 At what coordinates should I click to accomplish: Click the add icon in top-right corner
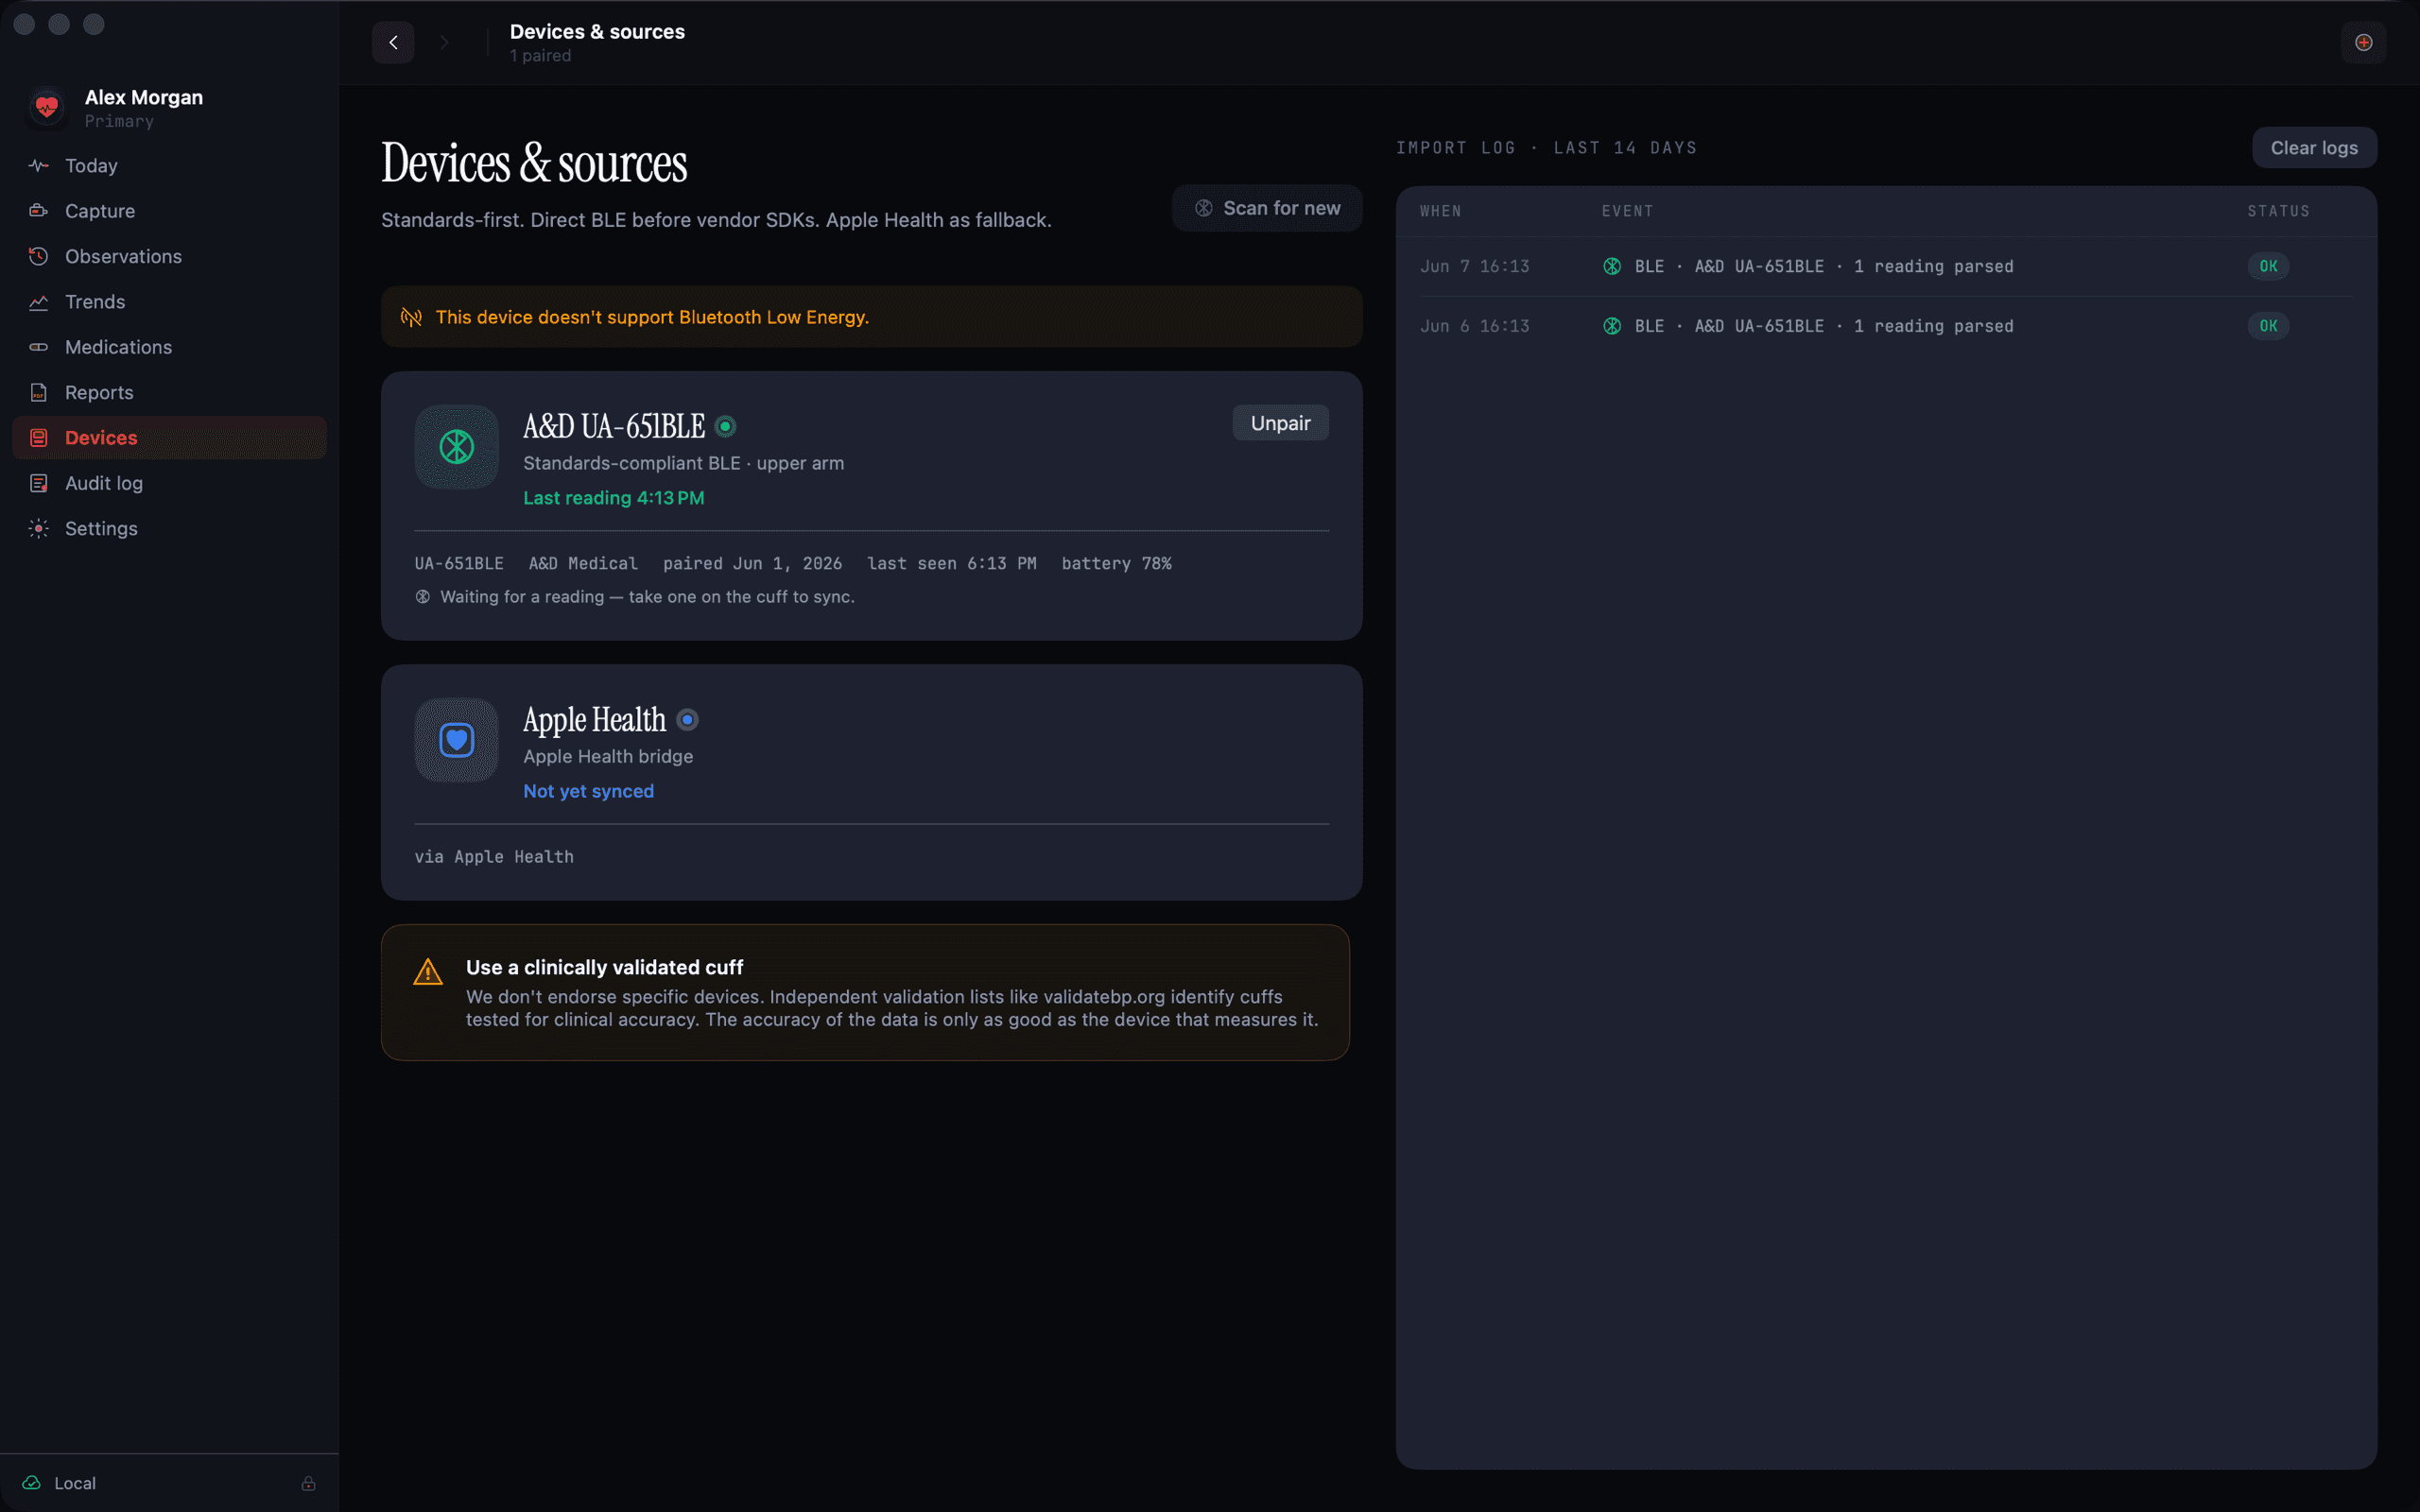click(x=2363, y=42)
